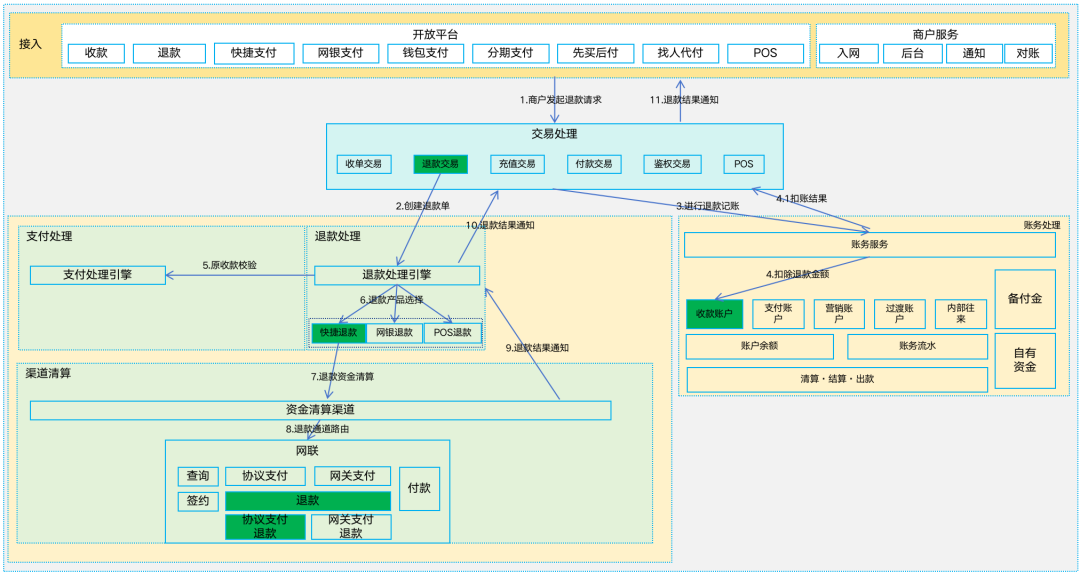Image resolution: width=1080 pixels, height=574 pixels.
Task: Select the 8.退款通道路由 label
Action: tap(318, 429)
